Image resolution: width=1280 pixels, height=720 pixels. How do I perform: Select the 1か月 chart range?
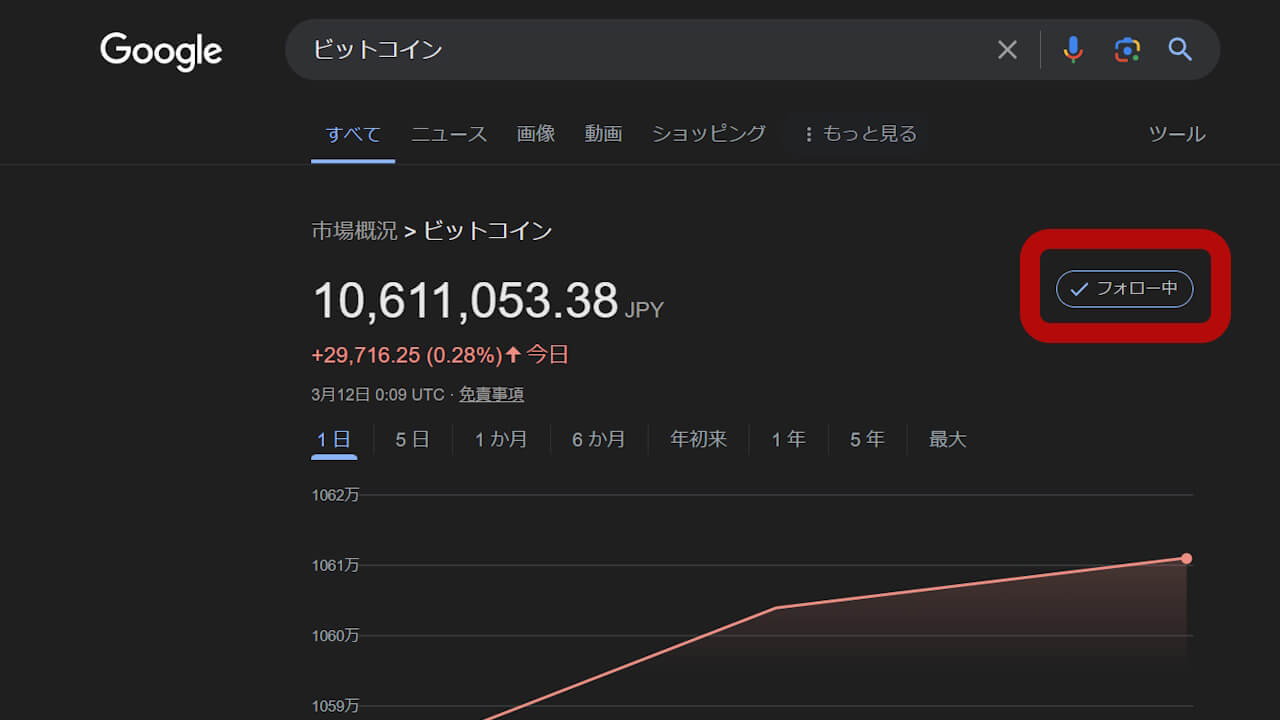pyautogui.click(x=501, y=439)
